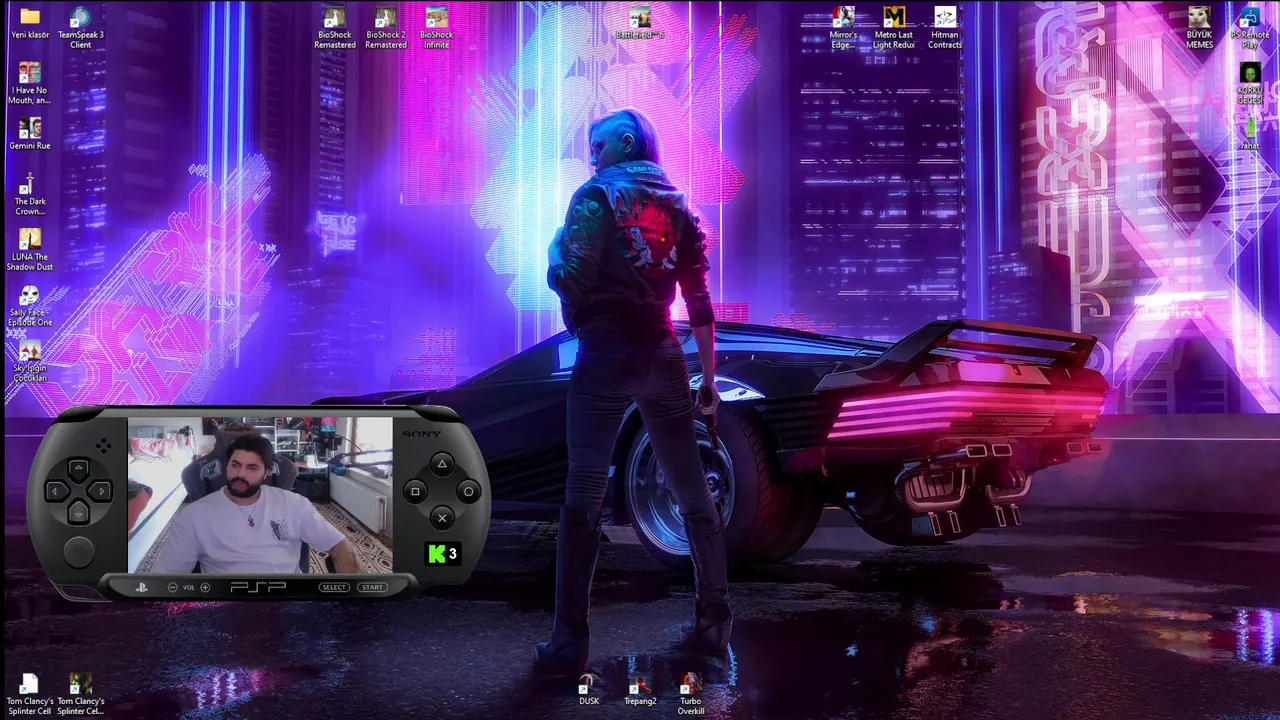Click the PS Remote Play shortcut
This screenshot has height=720, width=1280.
click(1250, 17)
